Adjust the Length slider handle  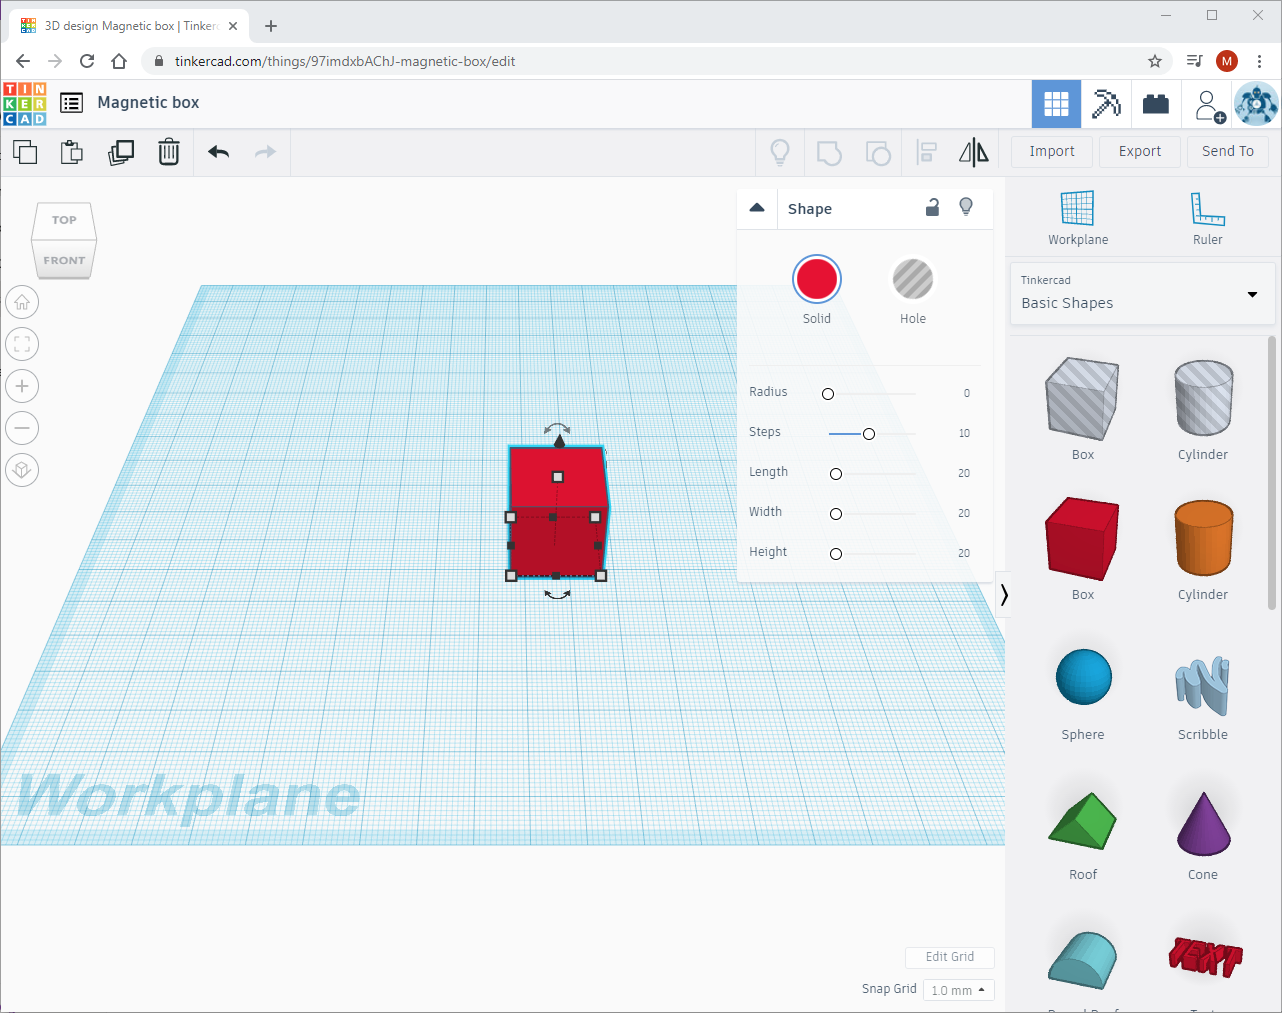click(836, 474)
